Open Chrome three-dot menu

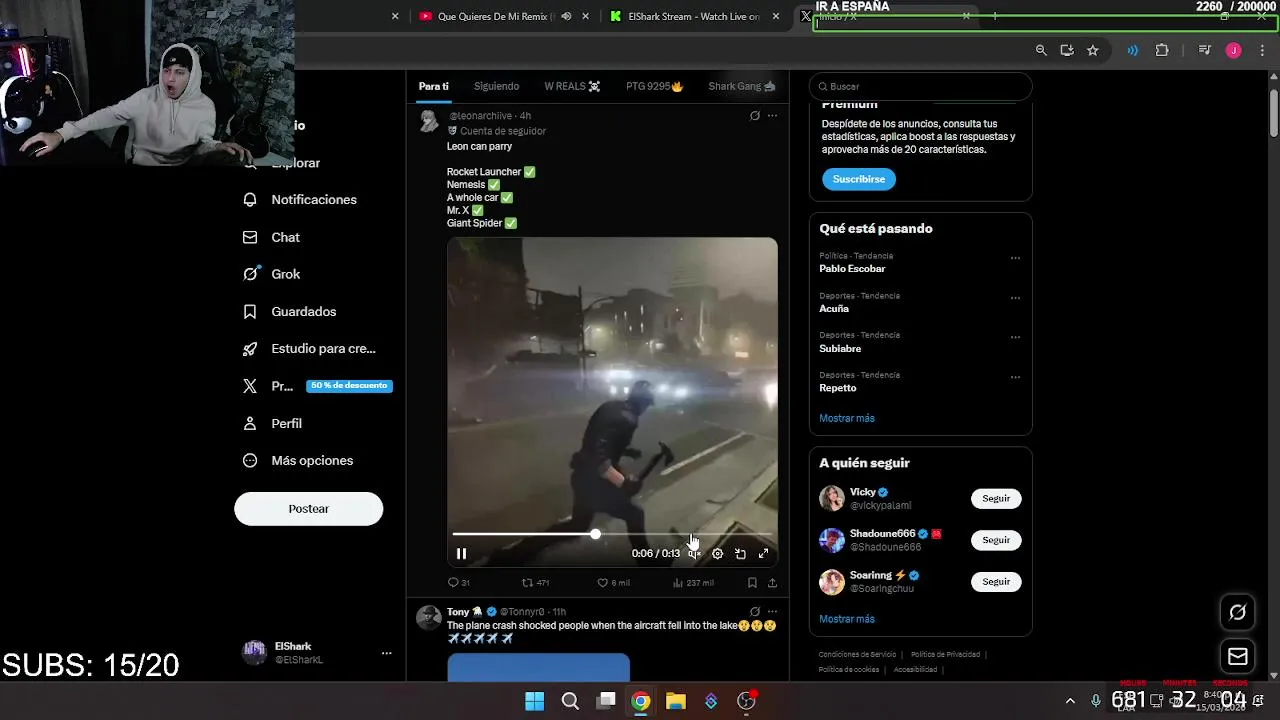pos(1260,50)
